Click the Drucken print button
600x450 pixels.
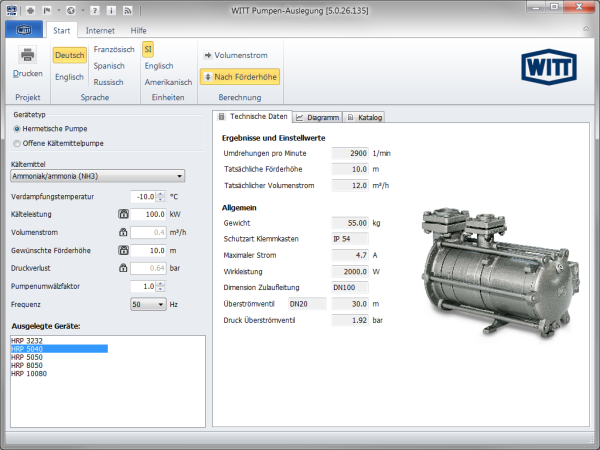28,62
